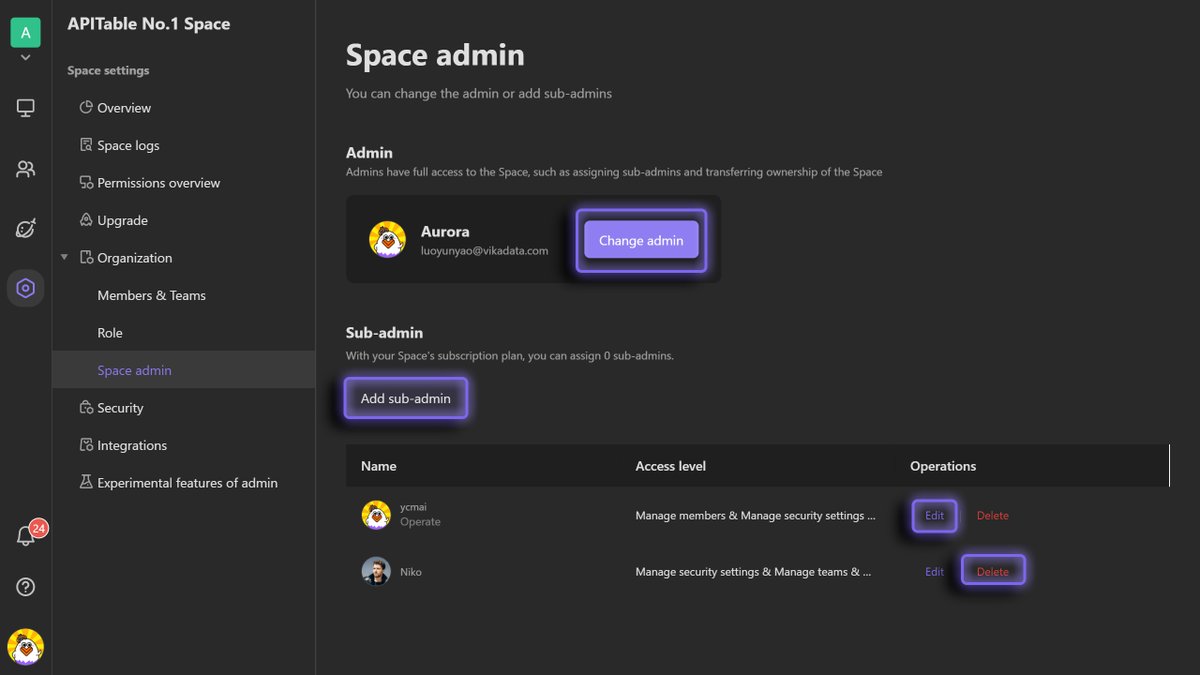Click ycmai's avatar in the sub-admin table

[x=375, y=514]
